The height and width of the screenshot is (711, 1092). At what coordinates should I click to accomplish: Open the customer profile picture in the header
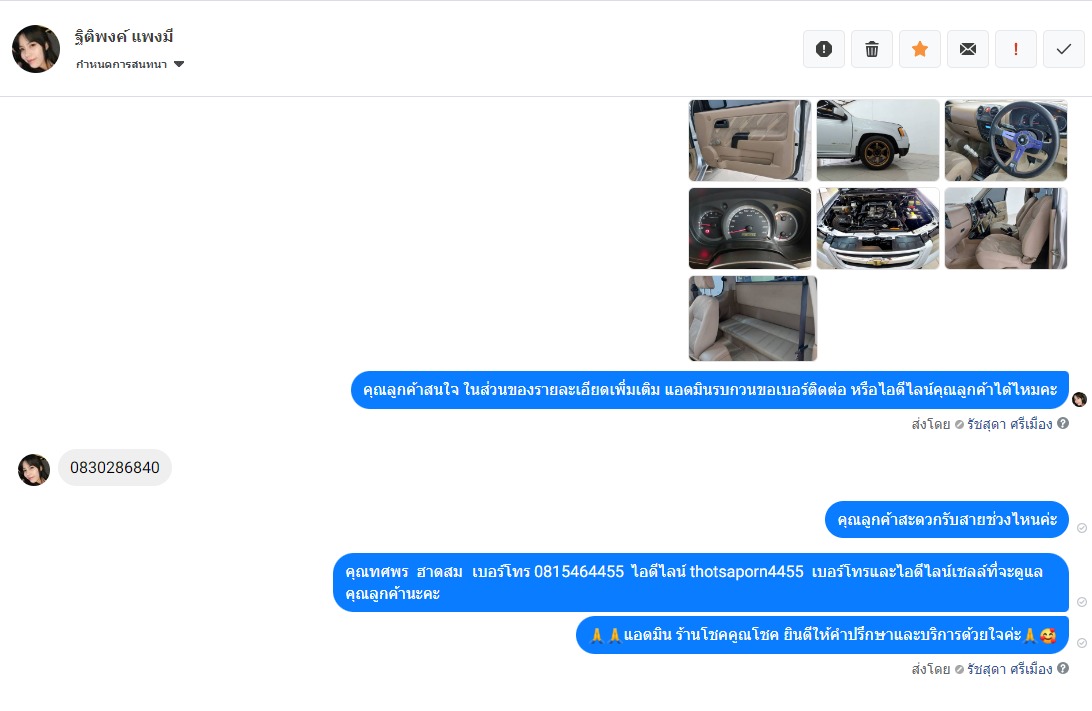pyautogui.click(x=36, y=49)
